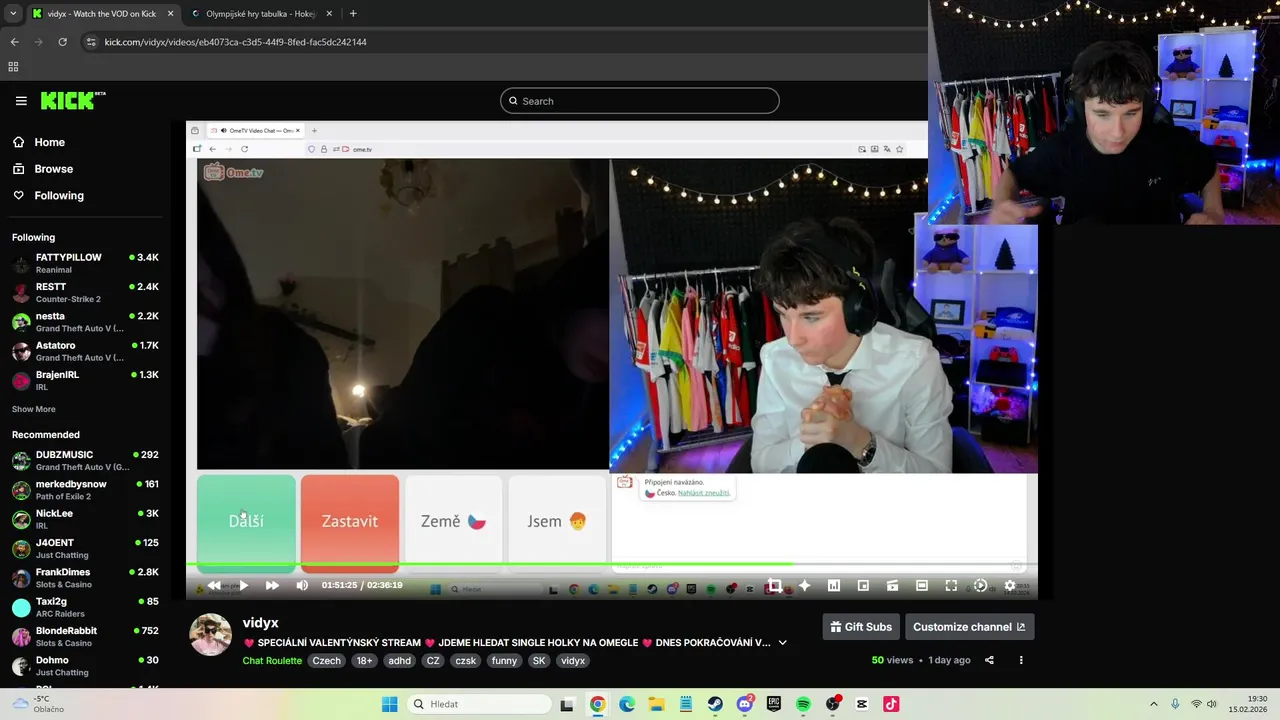1280x720 pixels.
Task: Click Customize channel button
Action: (x=969, y=627)
